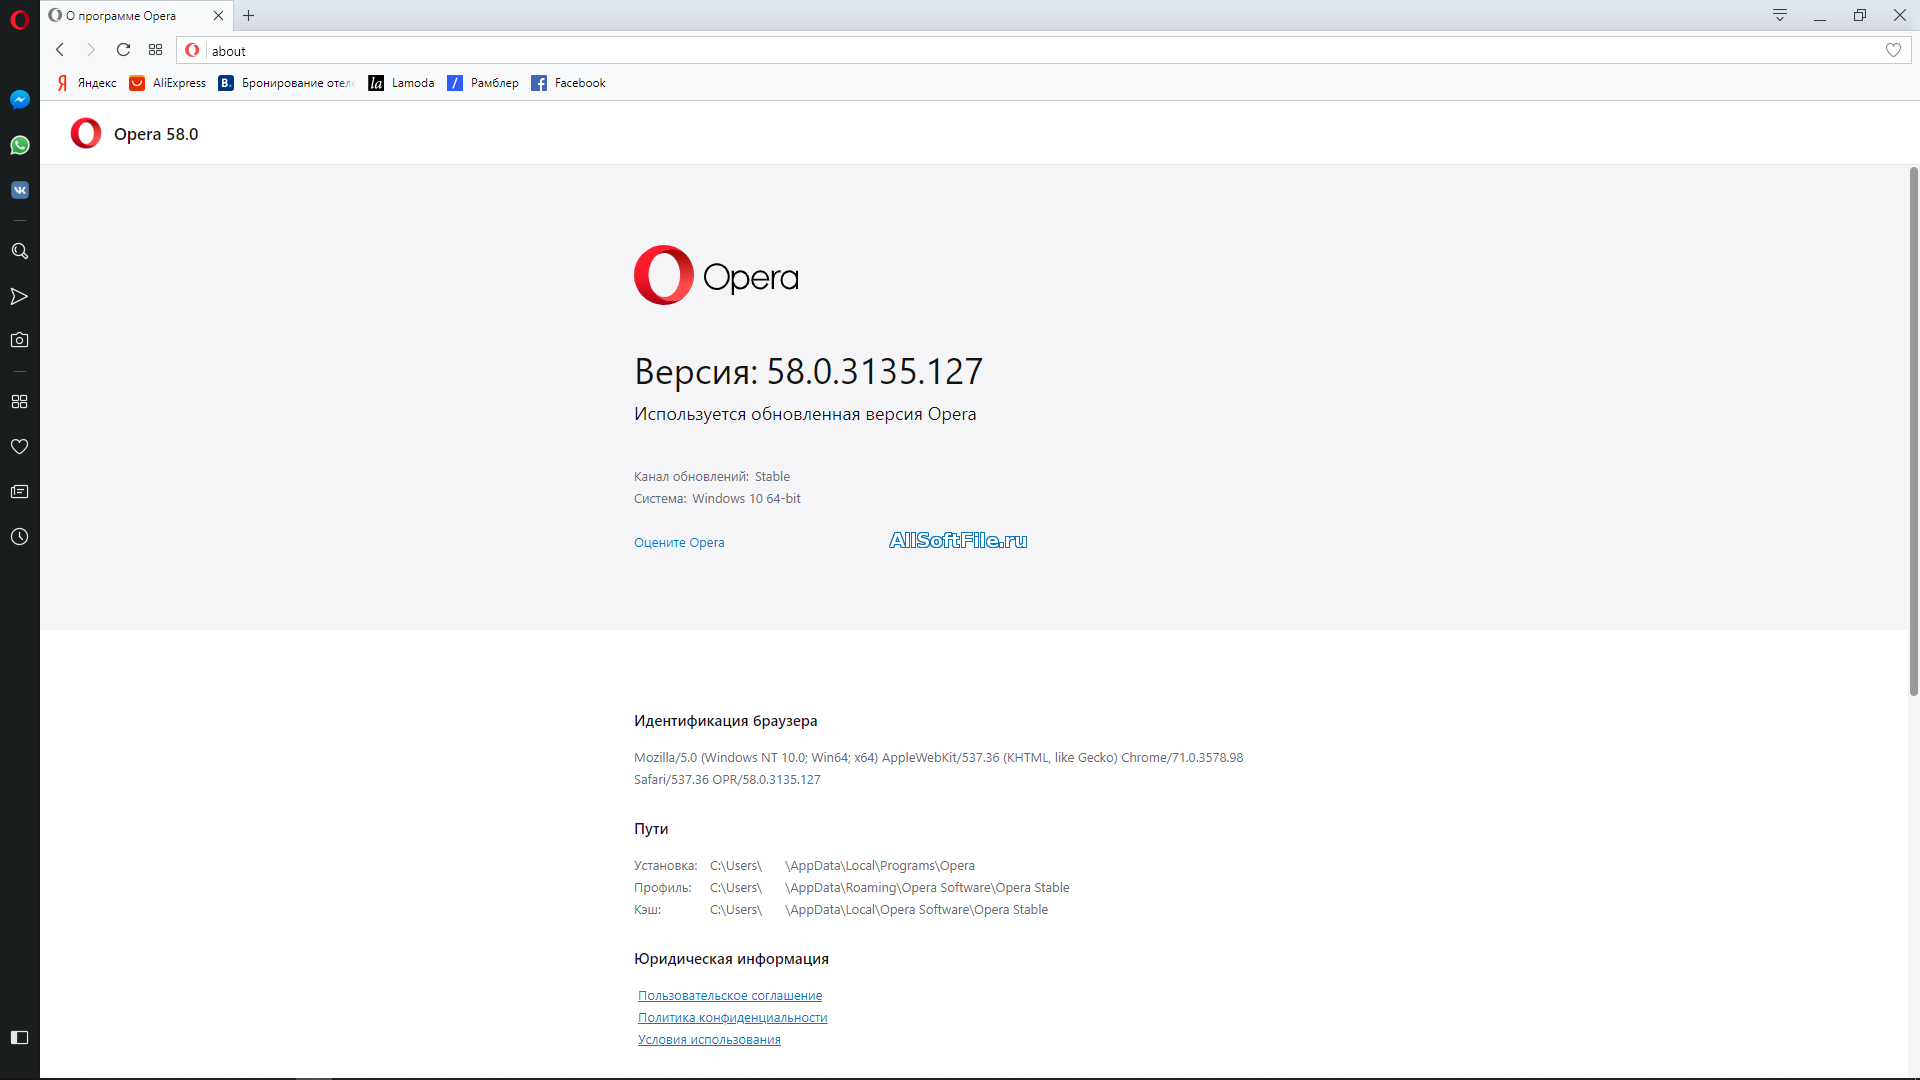Open Пользовательское соглашение link

(730, 996)
